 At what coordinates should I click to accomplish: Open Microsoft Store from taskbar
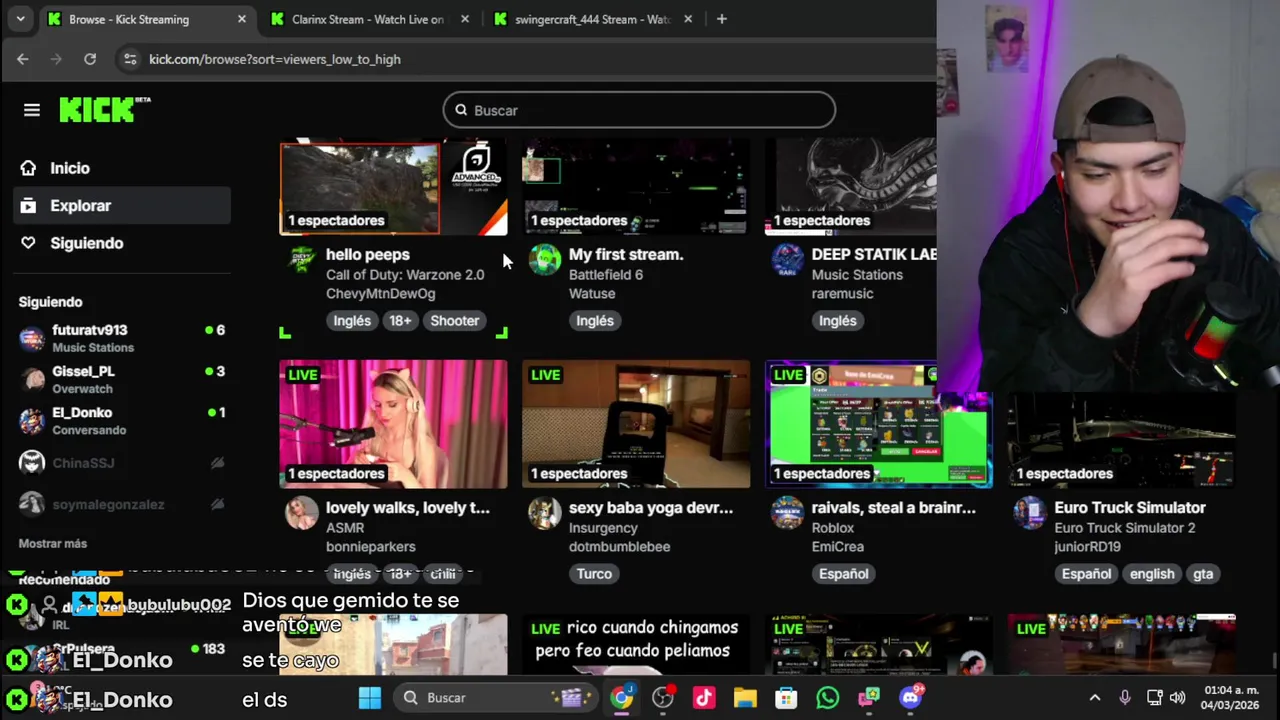pos(786,697)
